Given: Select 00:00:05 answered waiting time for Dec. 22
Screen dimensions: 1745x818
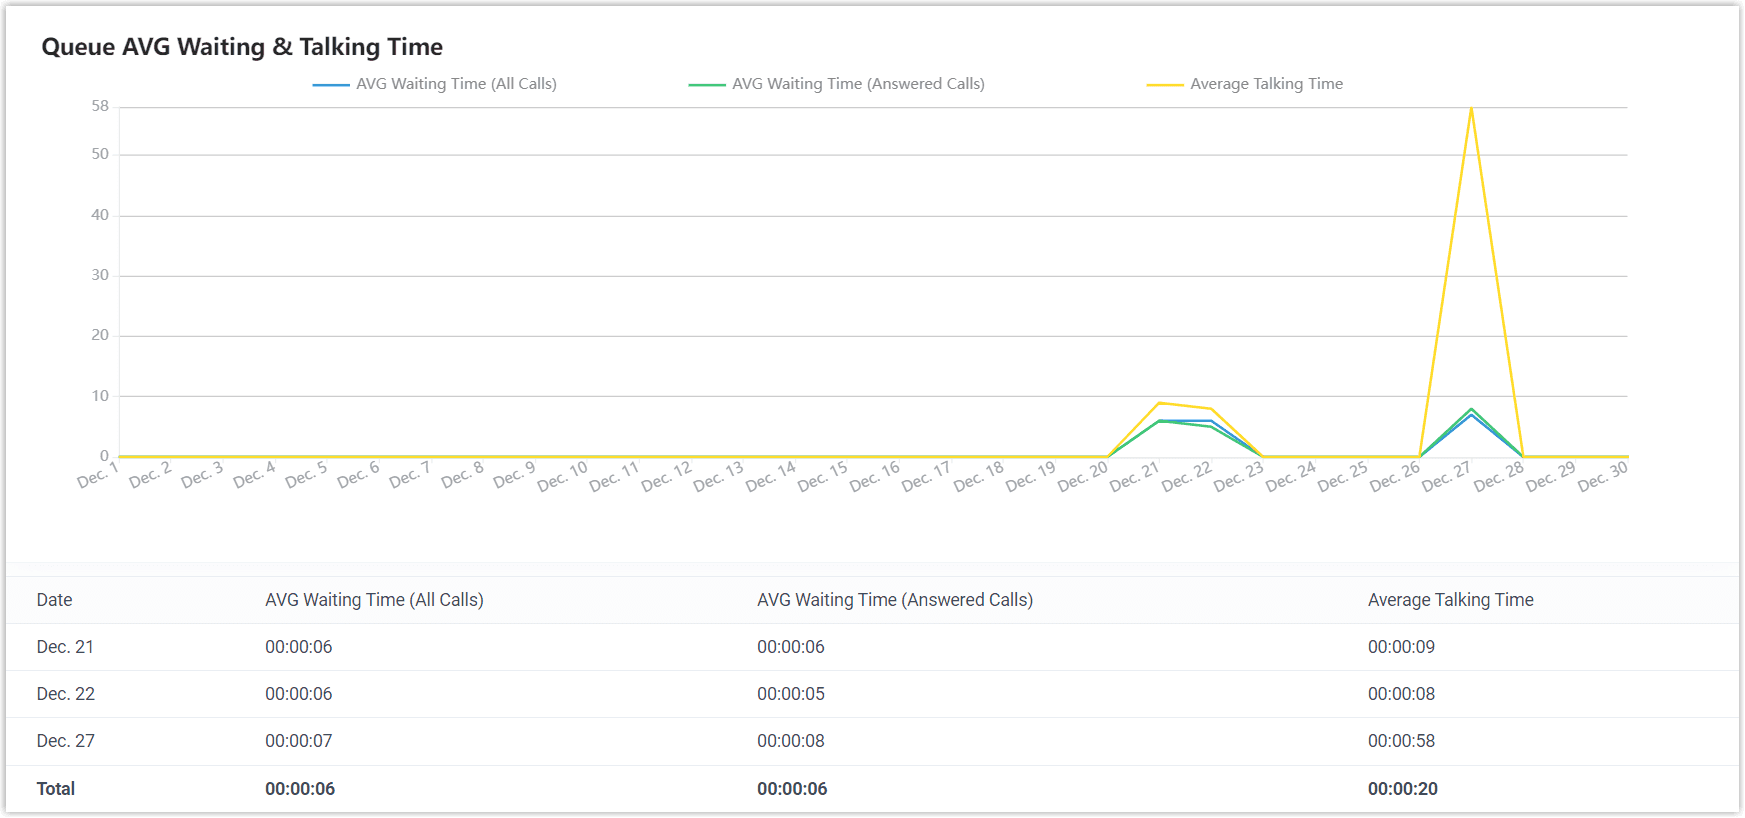Looking at the screenshot, I should tap(791, 694).
